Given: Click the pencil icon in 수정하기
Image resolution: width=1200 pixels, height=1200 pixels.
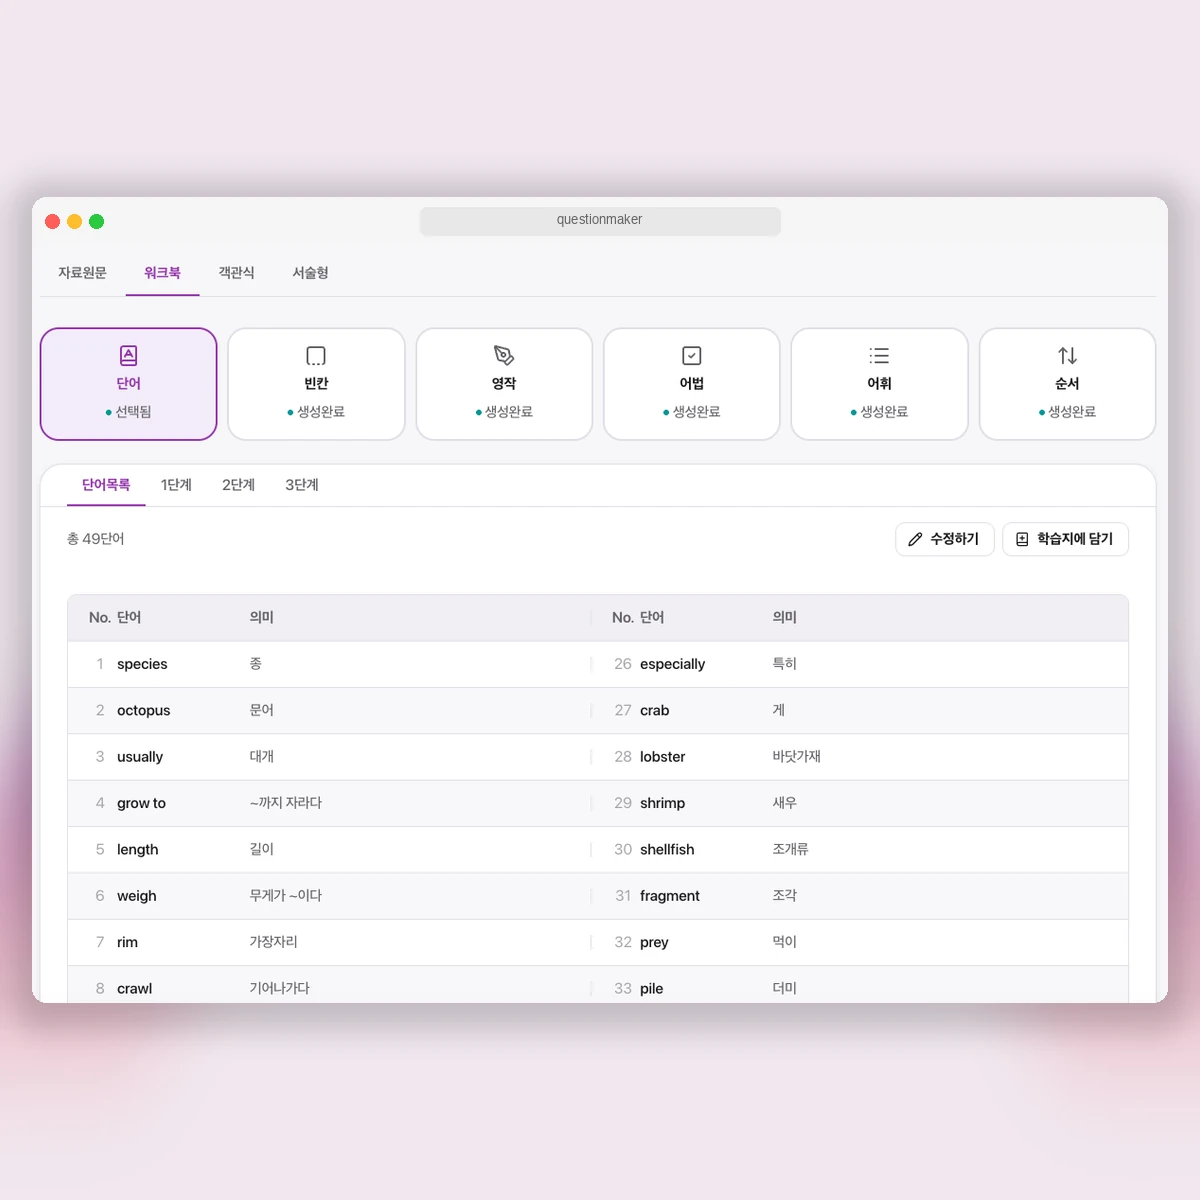Looking at the screenshot, I should click(x=915, y=539).
